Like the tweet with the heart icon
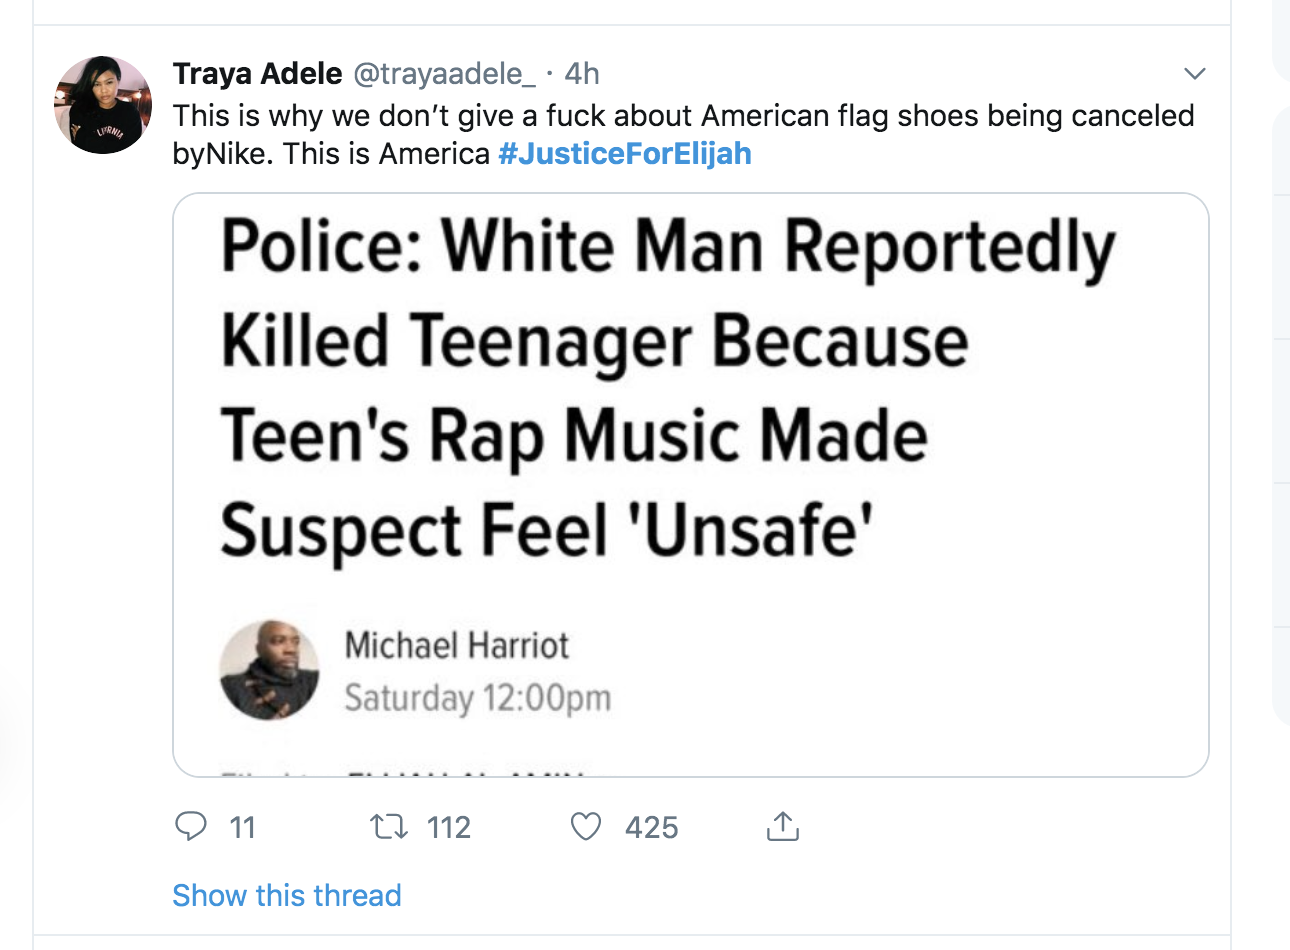The image size is (1290, 950). [x=586, y=827]
